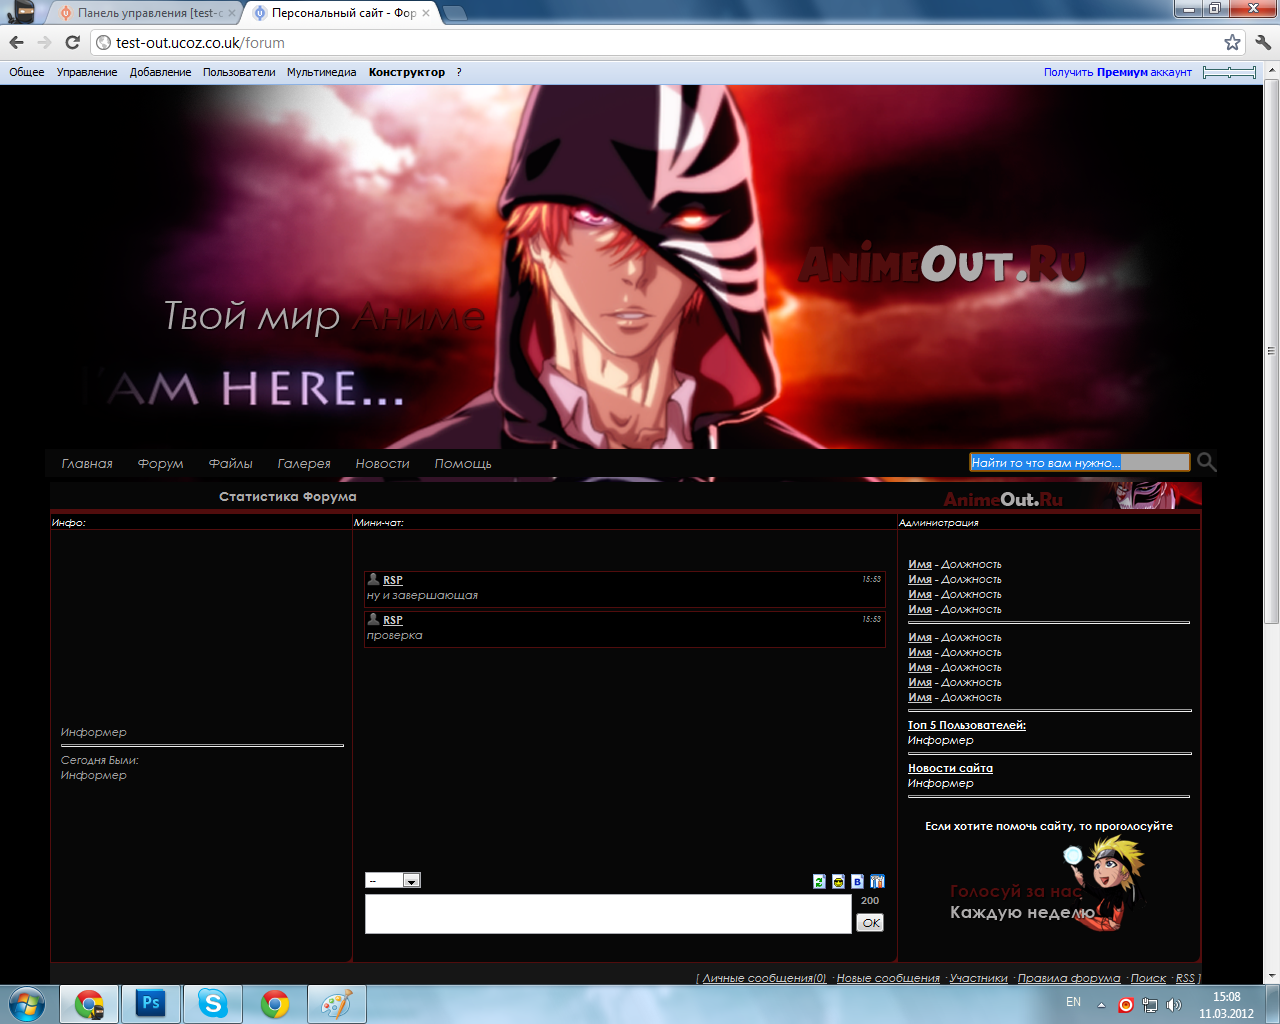Focus the site search input field
The width and height of the screenshot is (1280, 1024).
[x=1080, y=462]
